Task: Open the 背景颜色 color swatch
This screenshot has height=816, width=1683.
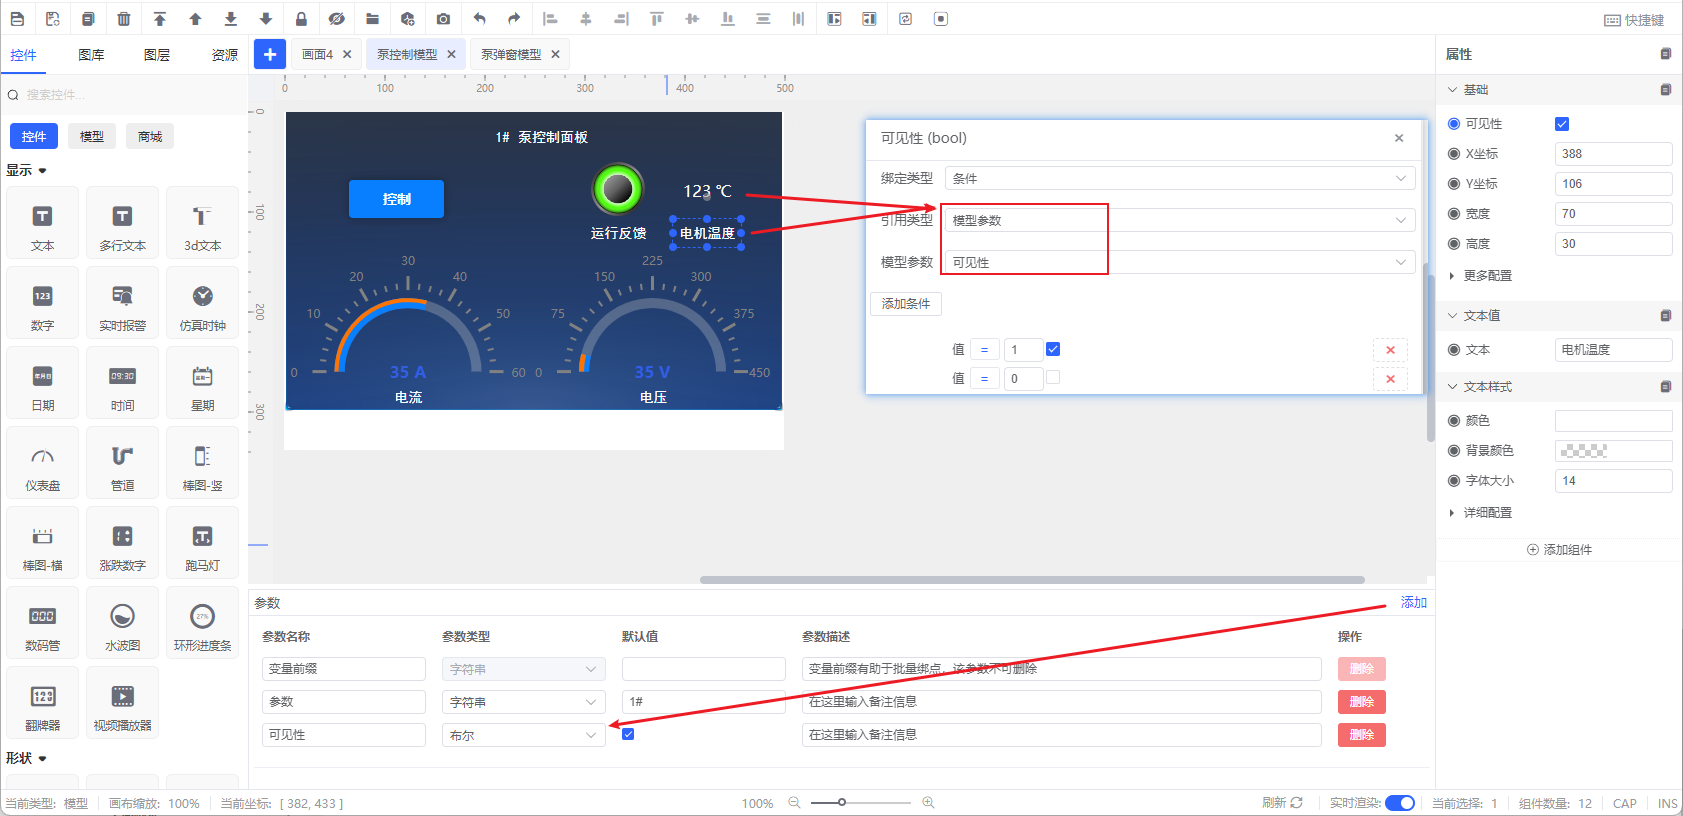Action: tap(1612, 451)
